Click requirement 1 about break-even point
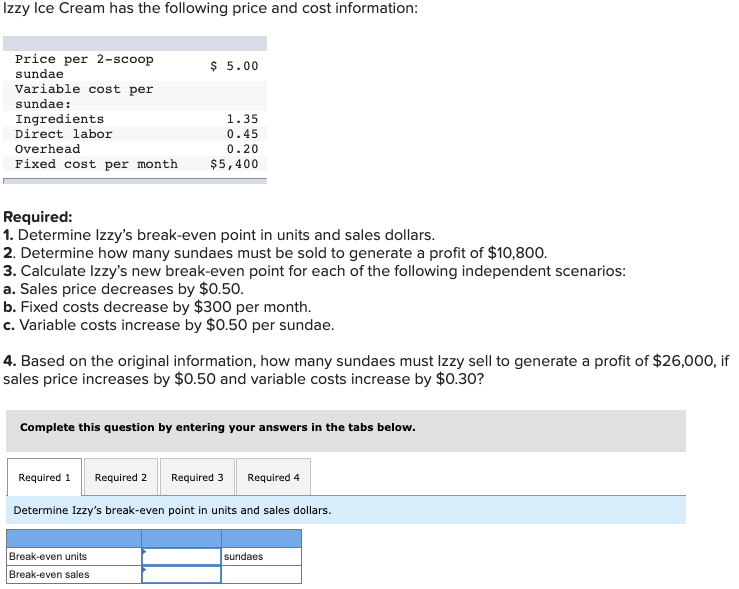Screen dimensions: 739x589 219,235
